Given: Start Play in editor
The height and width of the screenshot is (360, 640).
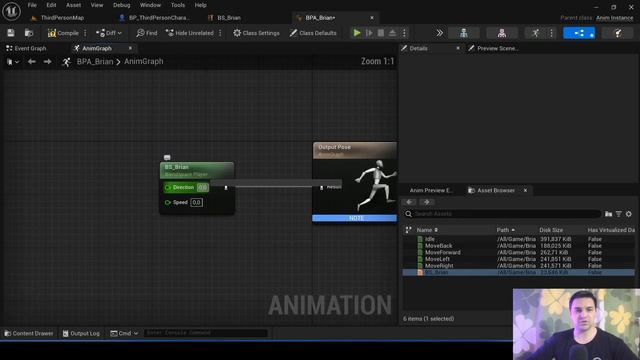Looking at the screenshot, I should click(357, 33).
